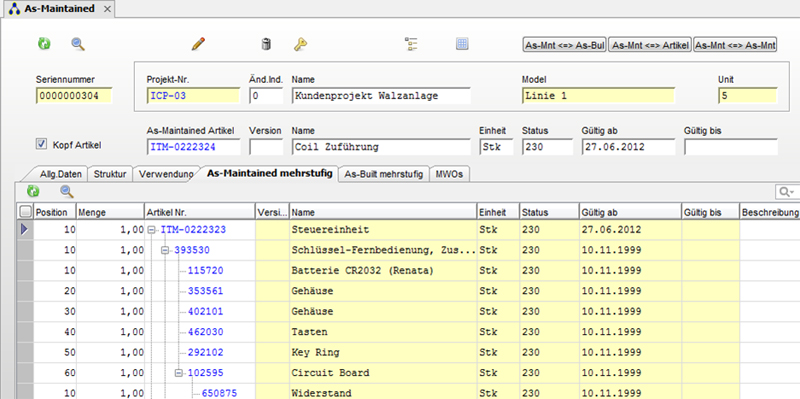Click the empty Gültig bis field
This screenshot has width=800, height=399.
[x=731, y=147]
